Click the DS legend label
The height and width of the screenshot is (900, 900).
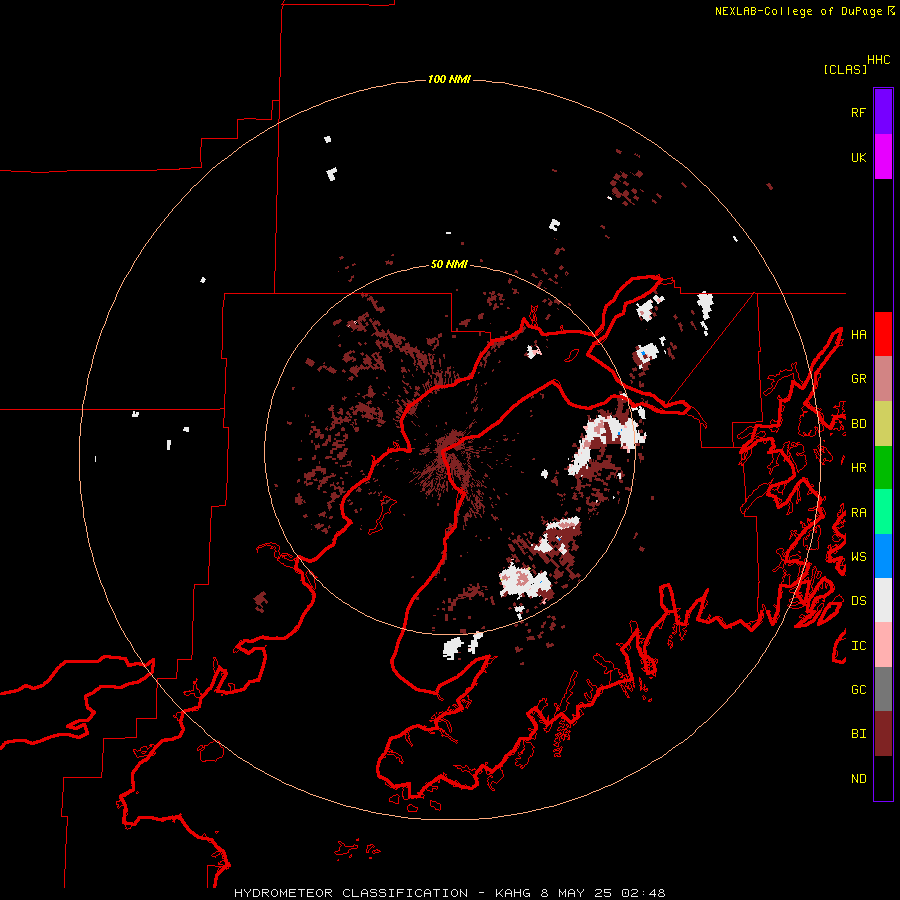coord(858,601)
